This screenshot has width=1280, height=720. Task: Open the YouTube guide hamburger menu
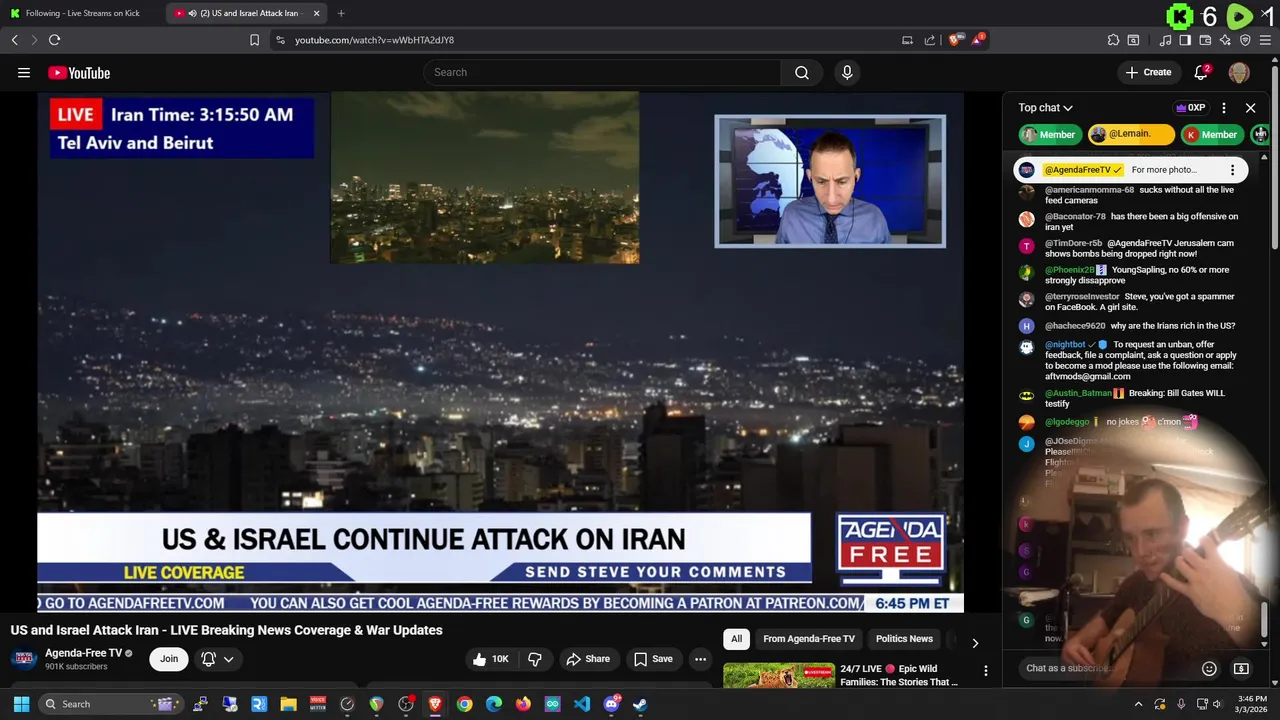coord(24,72)
